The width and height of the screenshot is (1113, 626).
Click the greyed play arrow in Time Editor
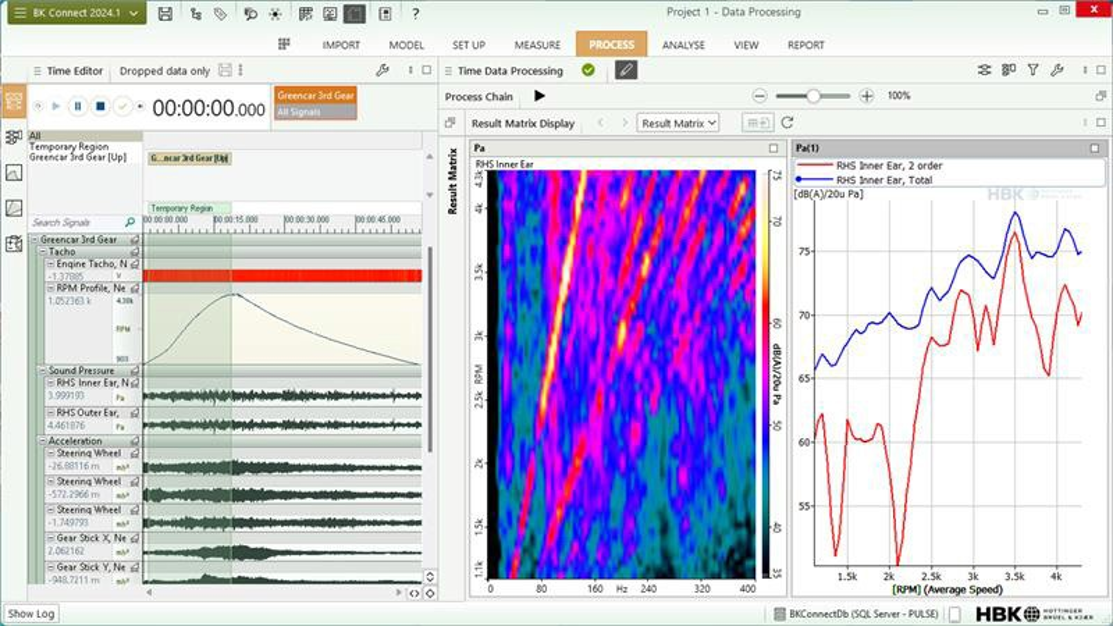[55, 106]
